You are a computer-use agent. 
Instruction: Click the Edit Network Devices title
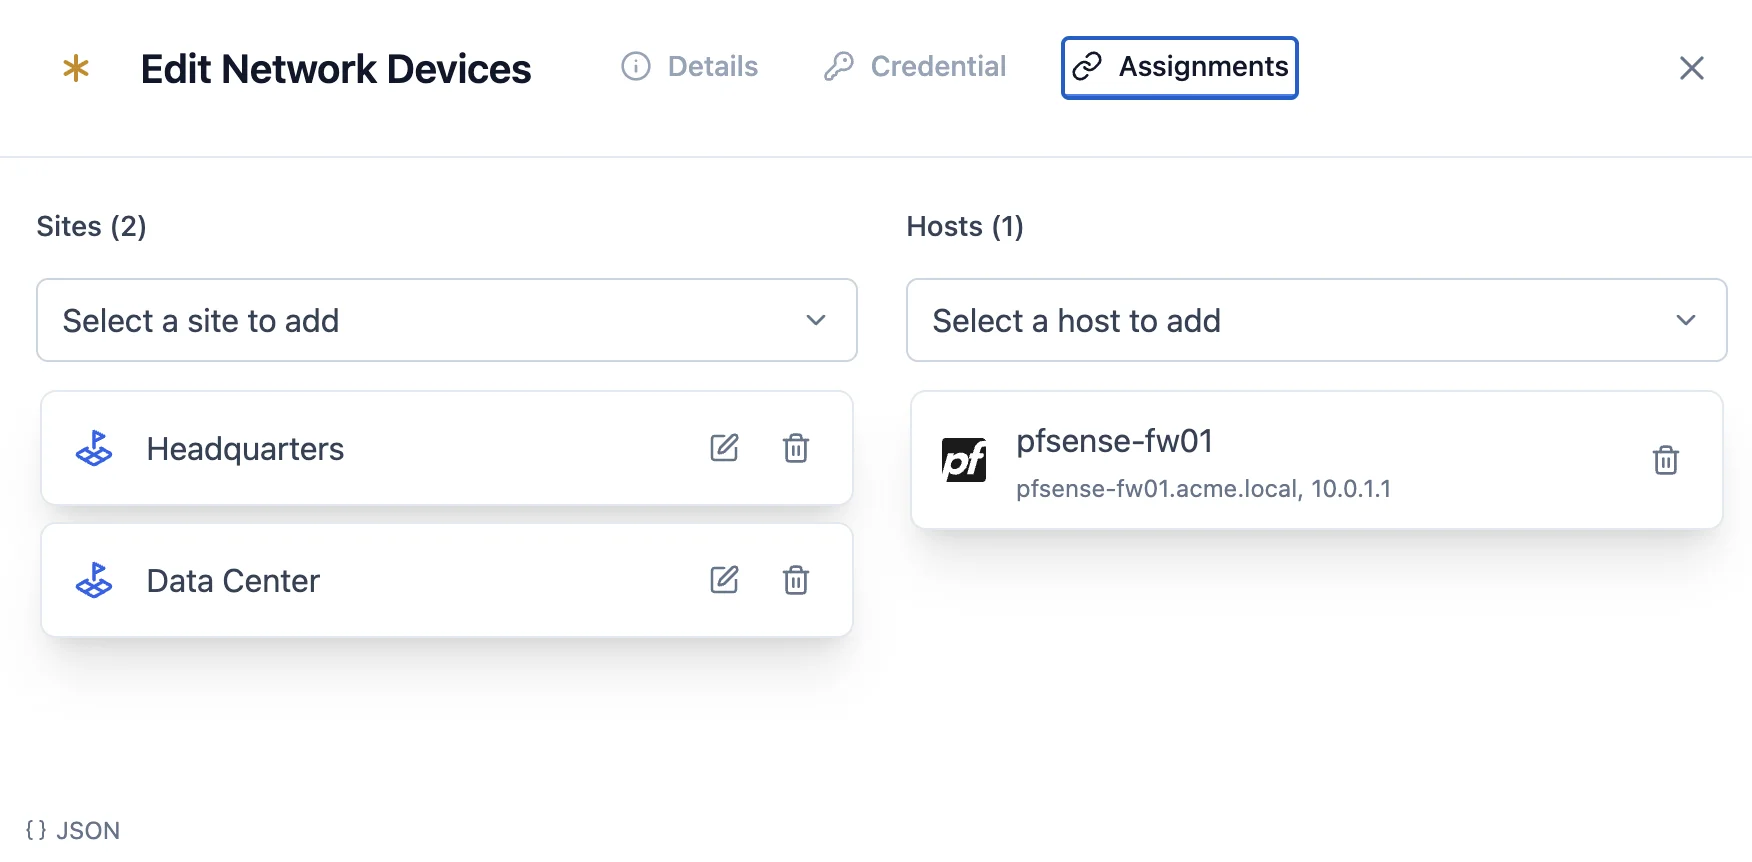(x=336, y=69)
